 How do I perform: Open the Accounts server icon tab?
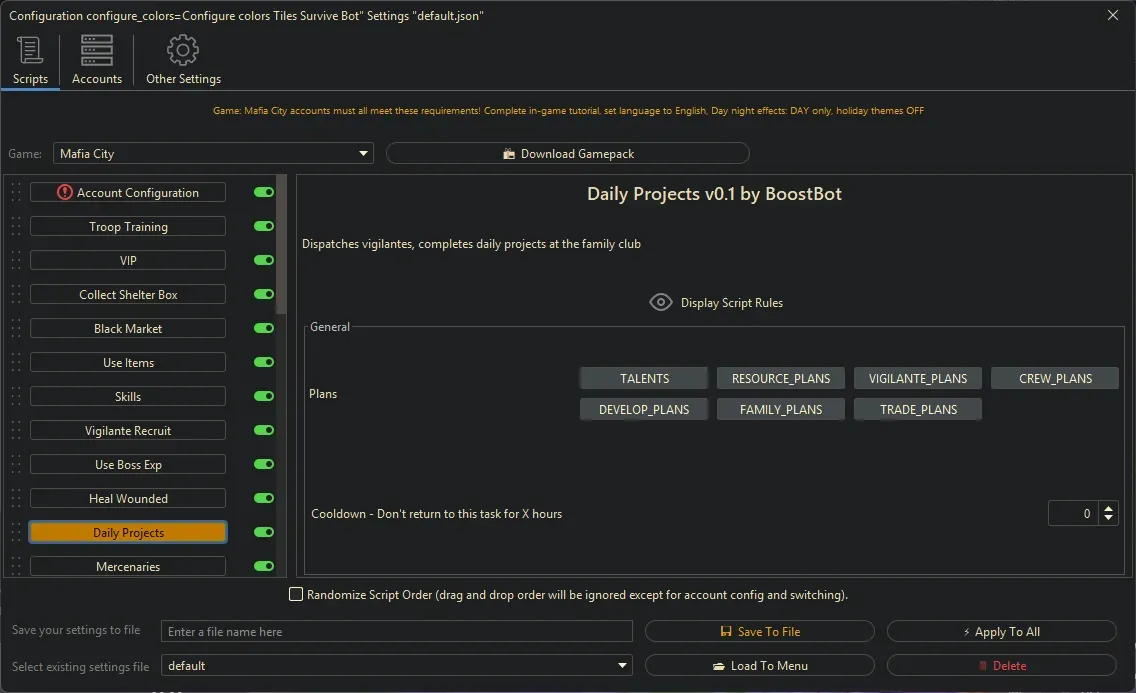click(x=97, y=51)
